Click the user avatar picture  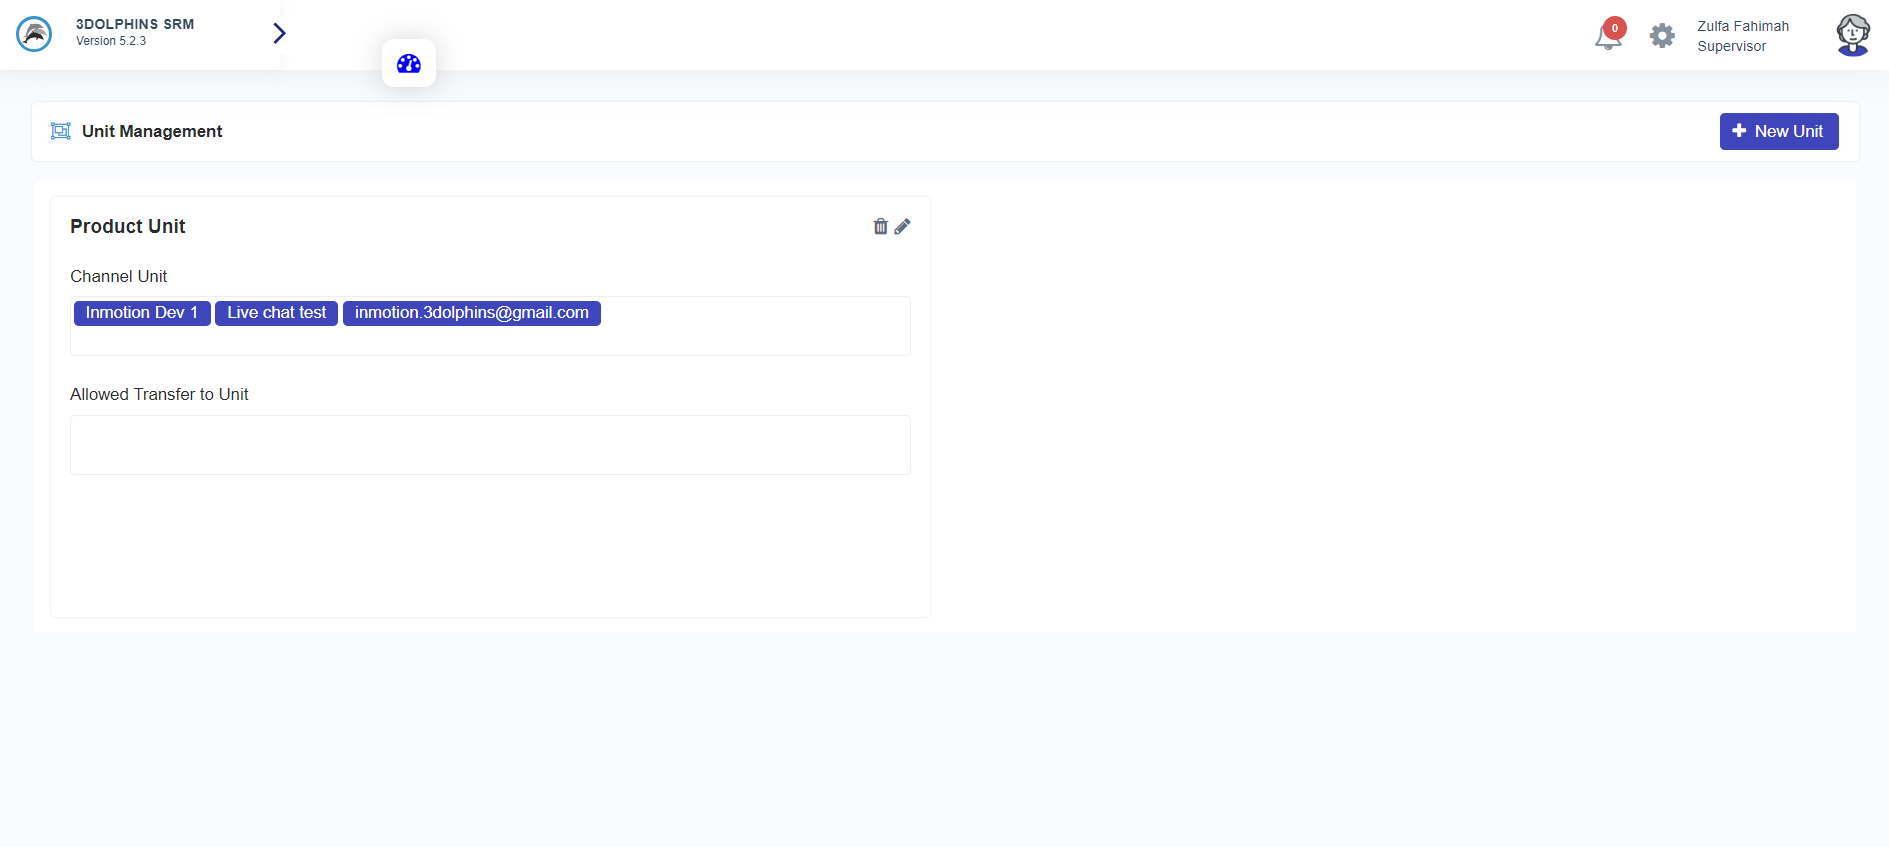pos(1852,35)
